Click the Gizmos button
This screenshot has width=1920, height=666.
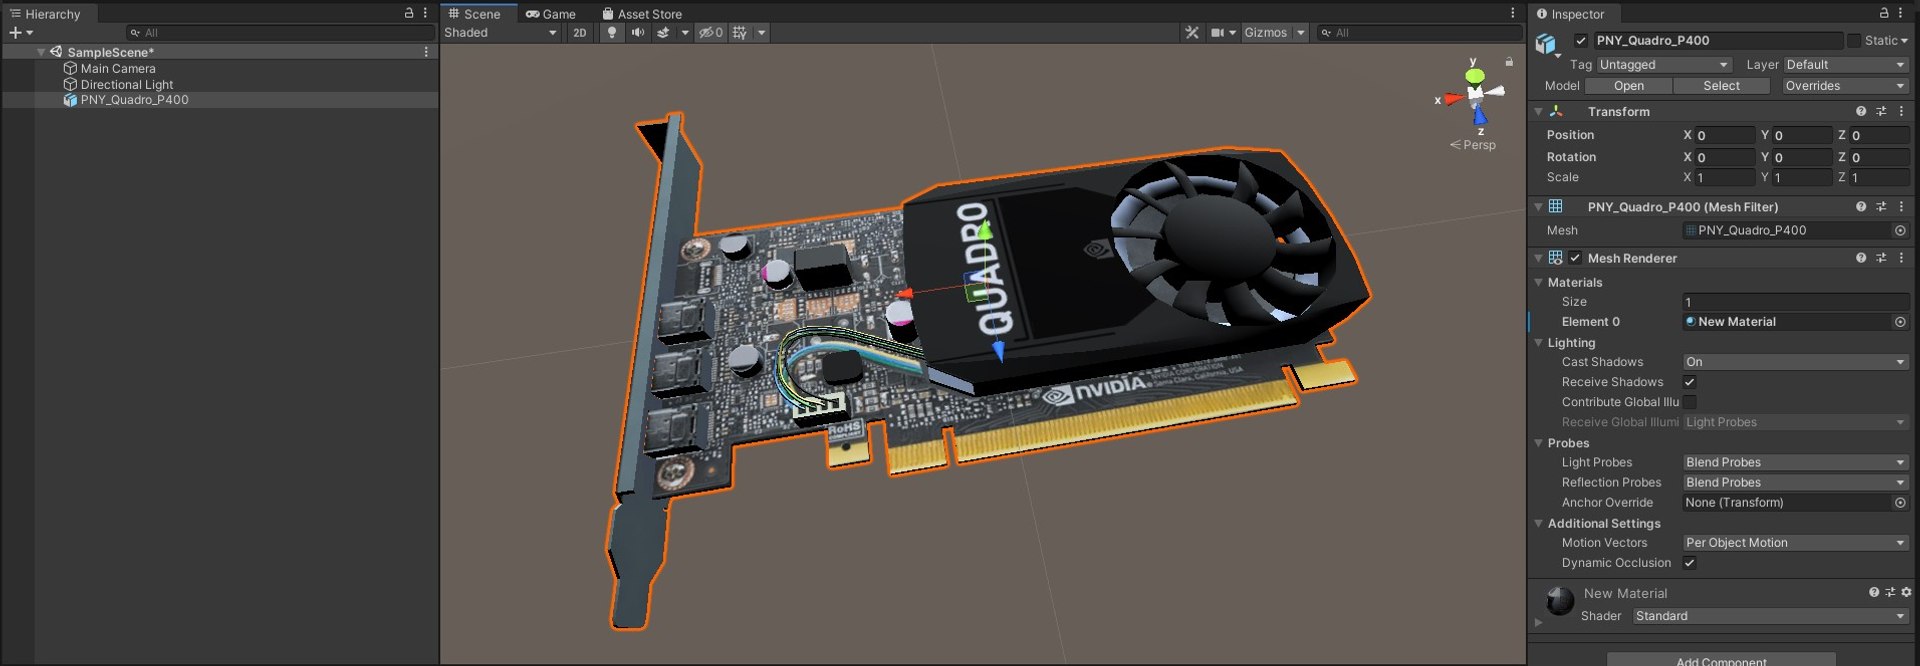[x=1266, y=33]
